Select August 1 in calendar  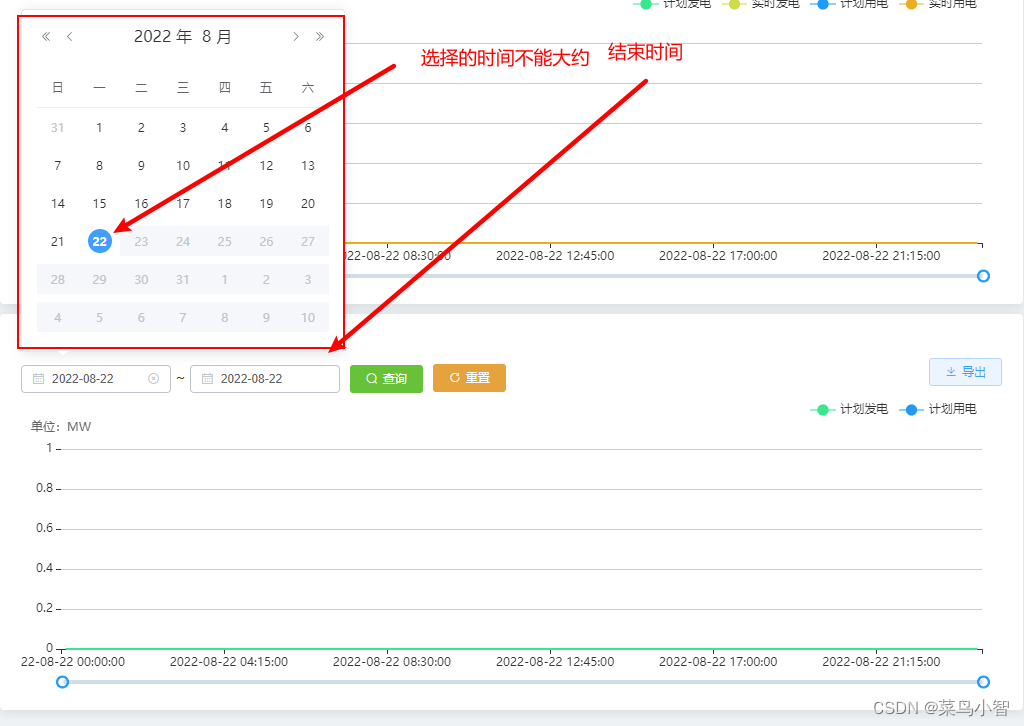pos(99,127)
